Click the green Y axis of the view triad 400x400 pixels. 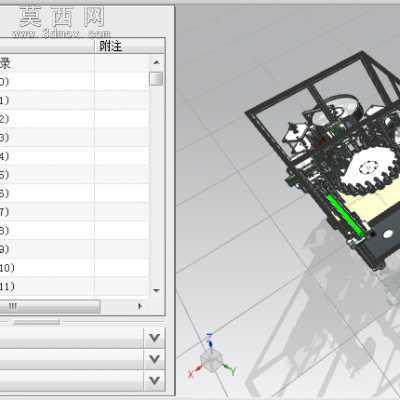click(229, 369)
